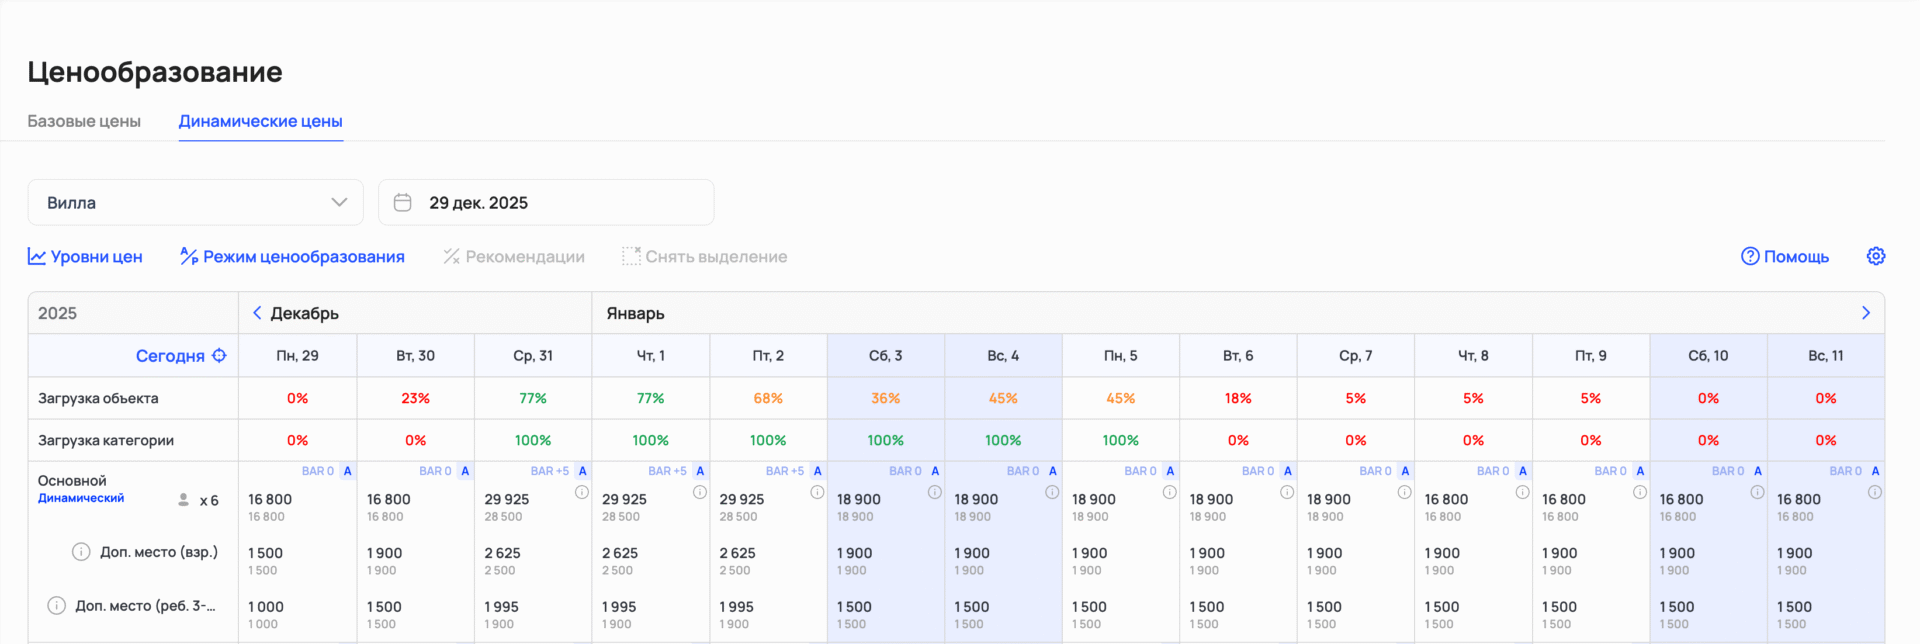This screenshot has width=1920, height=644.
Task: Click info icon next to Доп. место (реб.)
Action: pyautogui.click(x=57, y=606)
